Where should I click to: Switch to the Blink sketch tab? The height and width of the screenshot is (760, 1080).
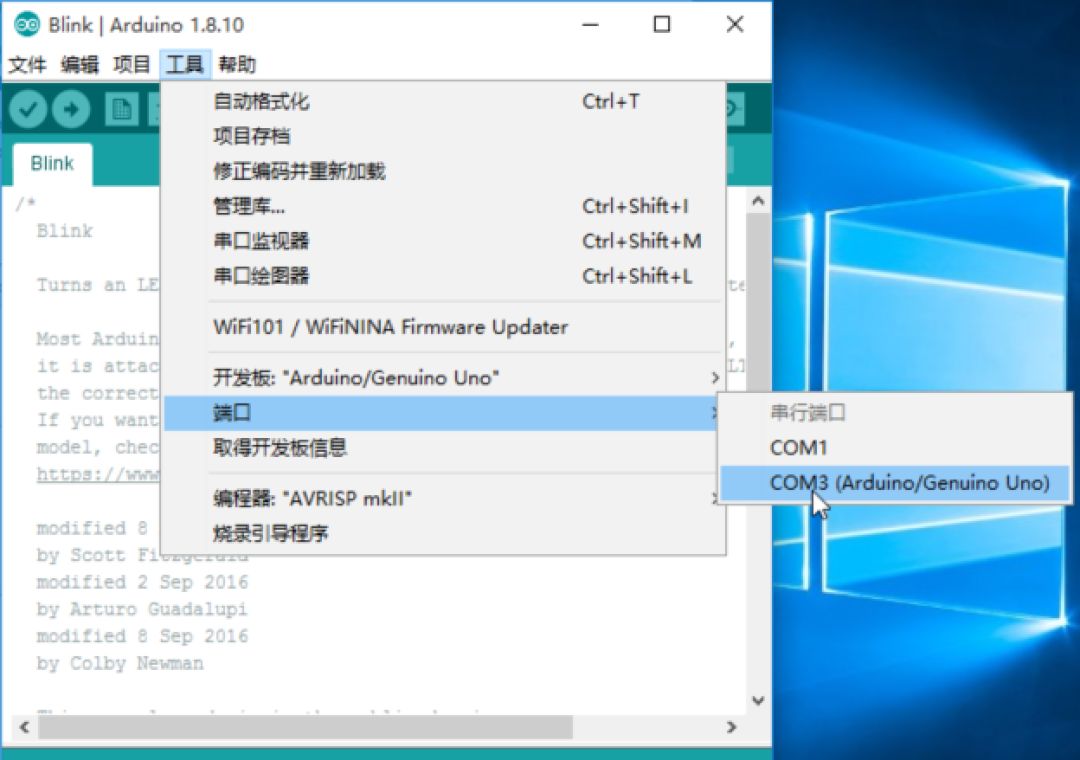(x=51, y=163)
